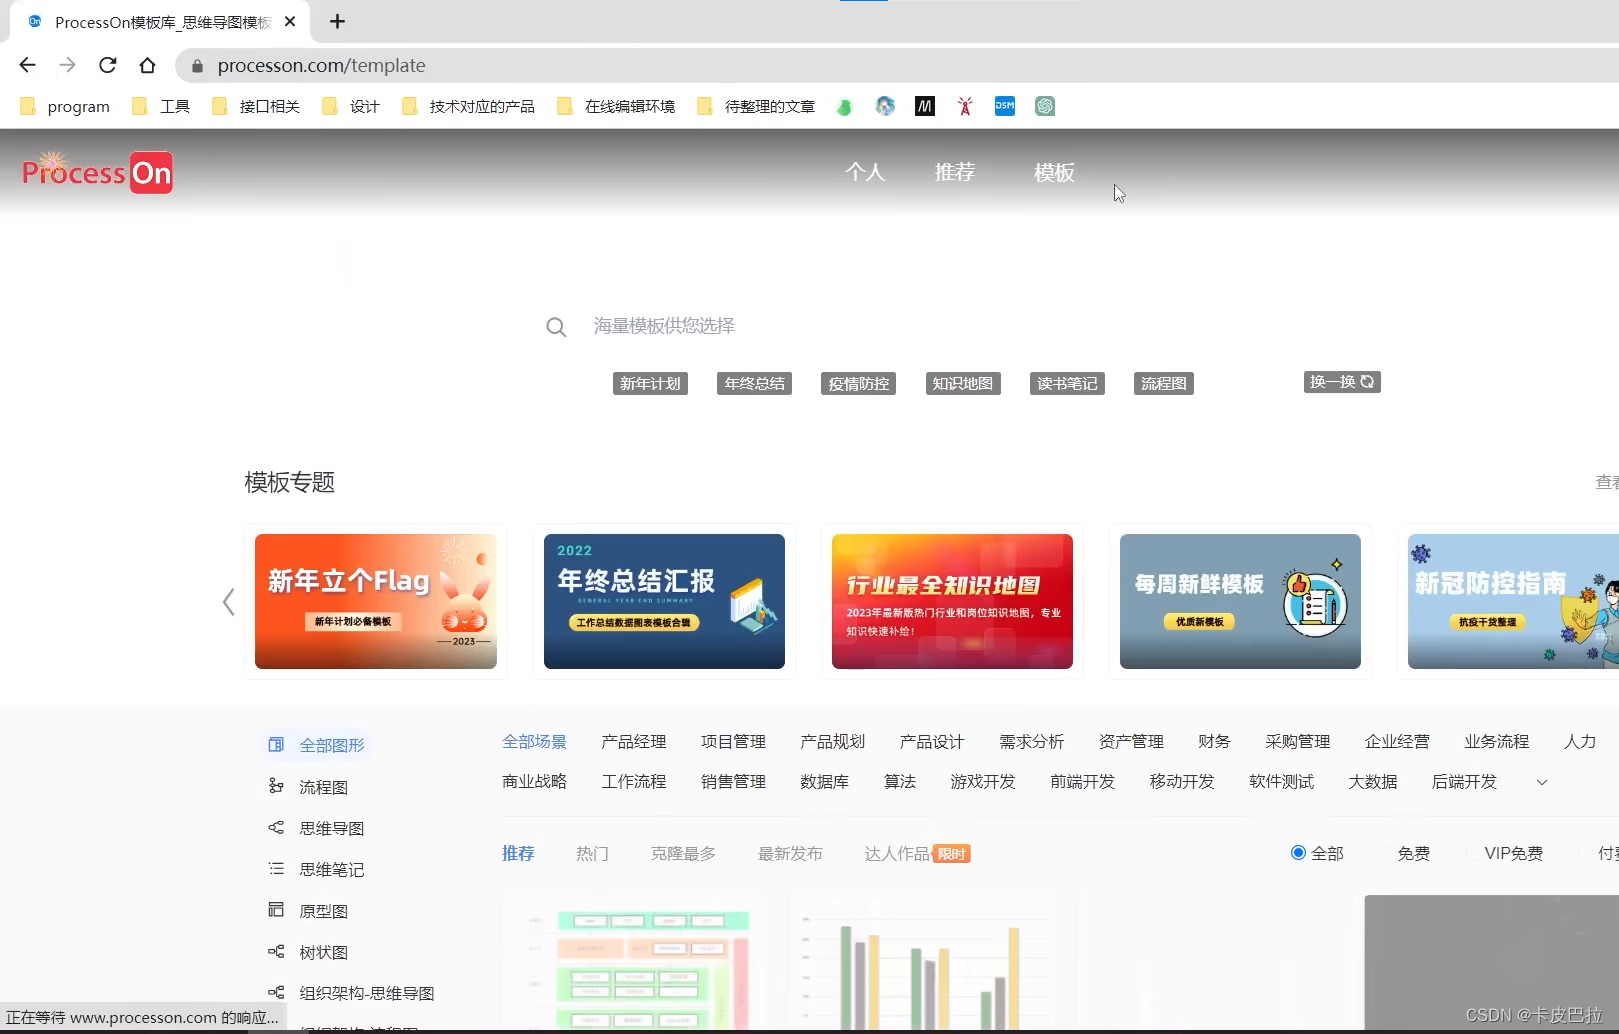
Task: Select the 推荐 sort tab
Action: pos(518,853)
